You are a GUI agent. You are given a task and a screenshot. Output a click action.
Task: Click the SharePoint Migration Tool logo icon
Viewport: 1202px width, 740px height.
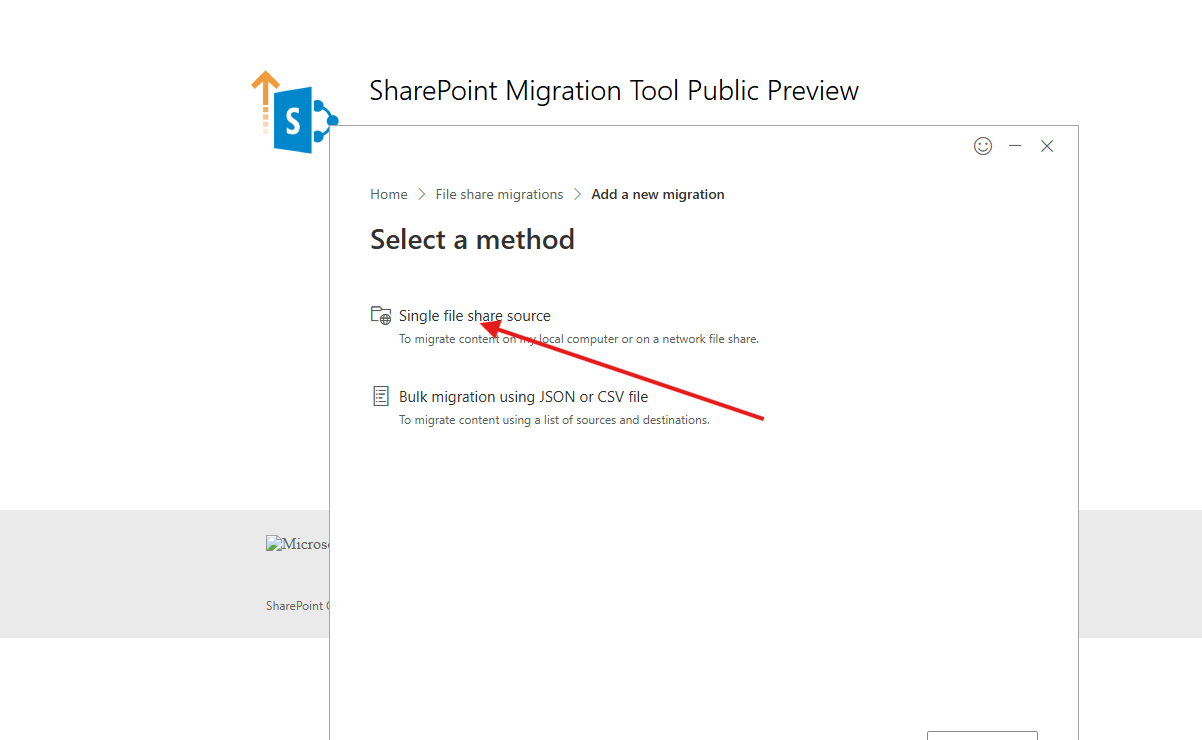coord(293,113)
